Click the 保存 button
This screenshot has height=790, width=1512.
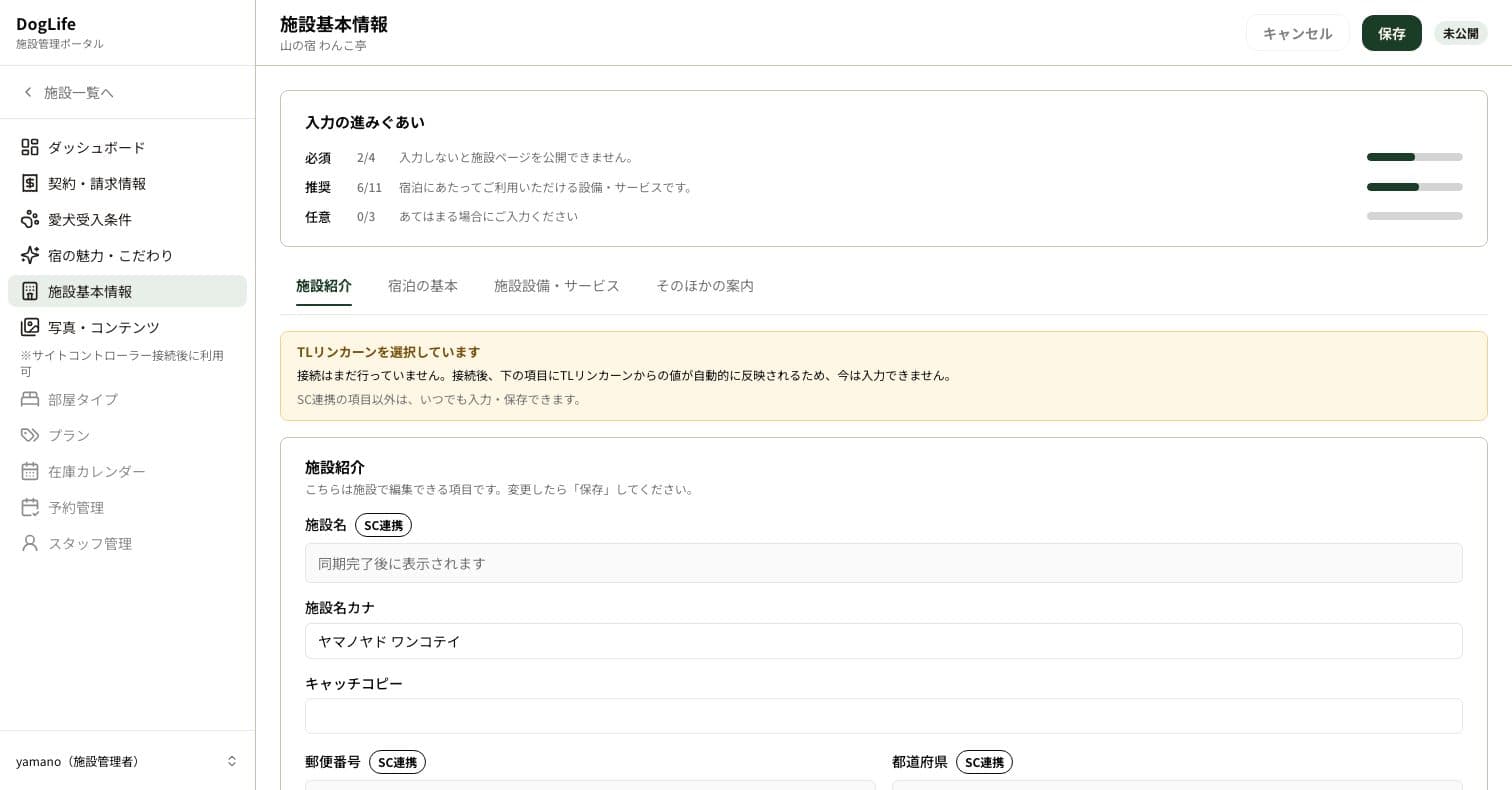[1392, 33]
